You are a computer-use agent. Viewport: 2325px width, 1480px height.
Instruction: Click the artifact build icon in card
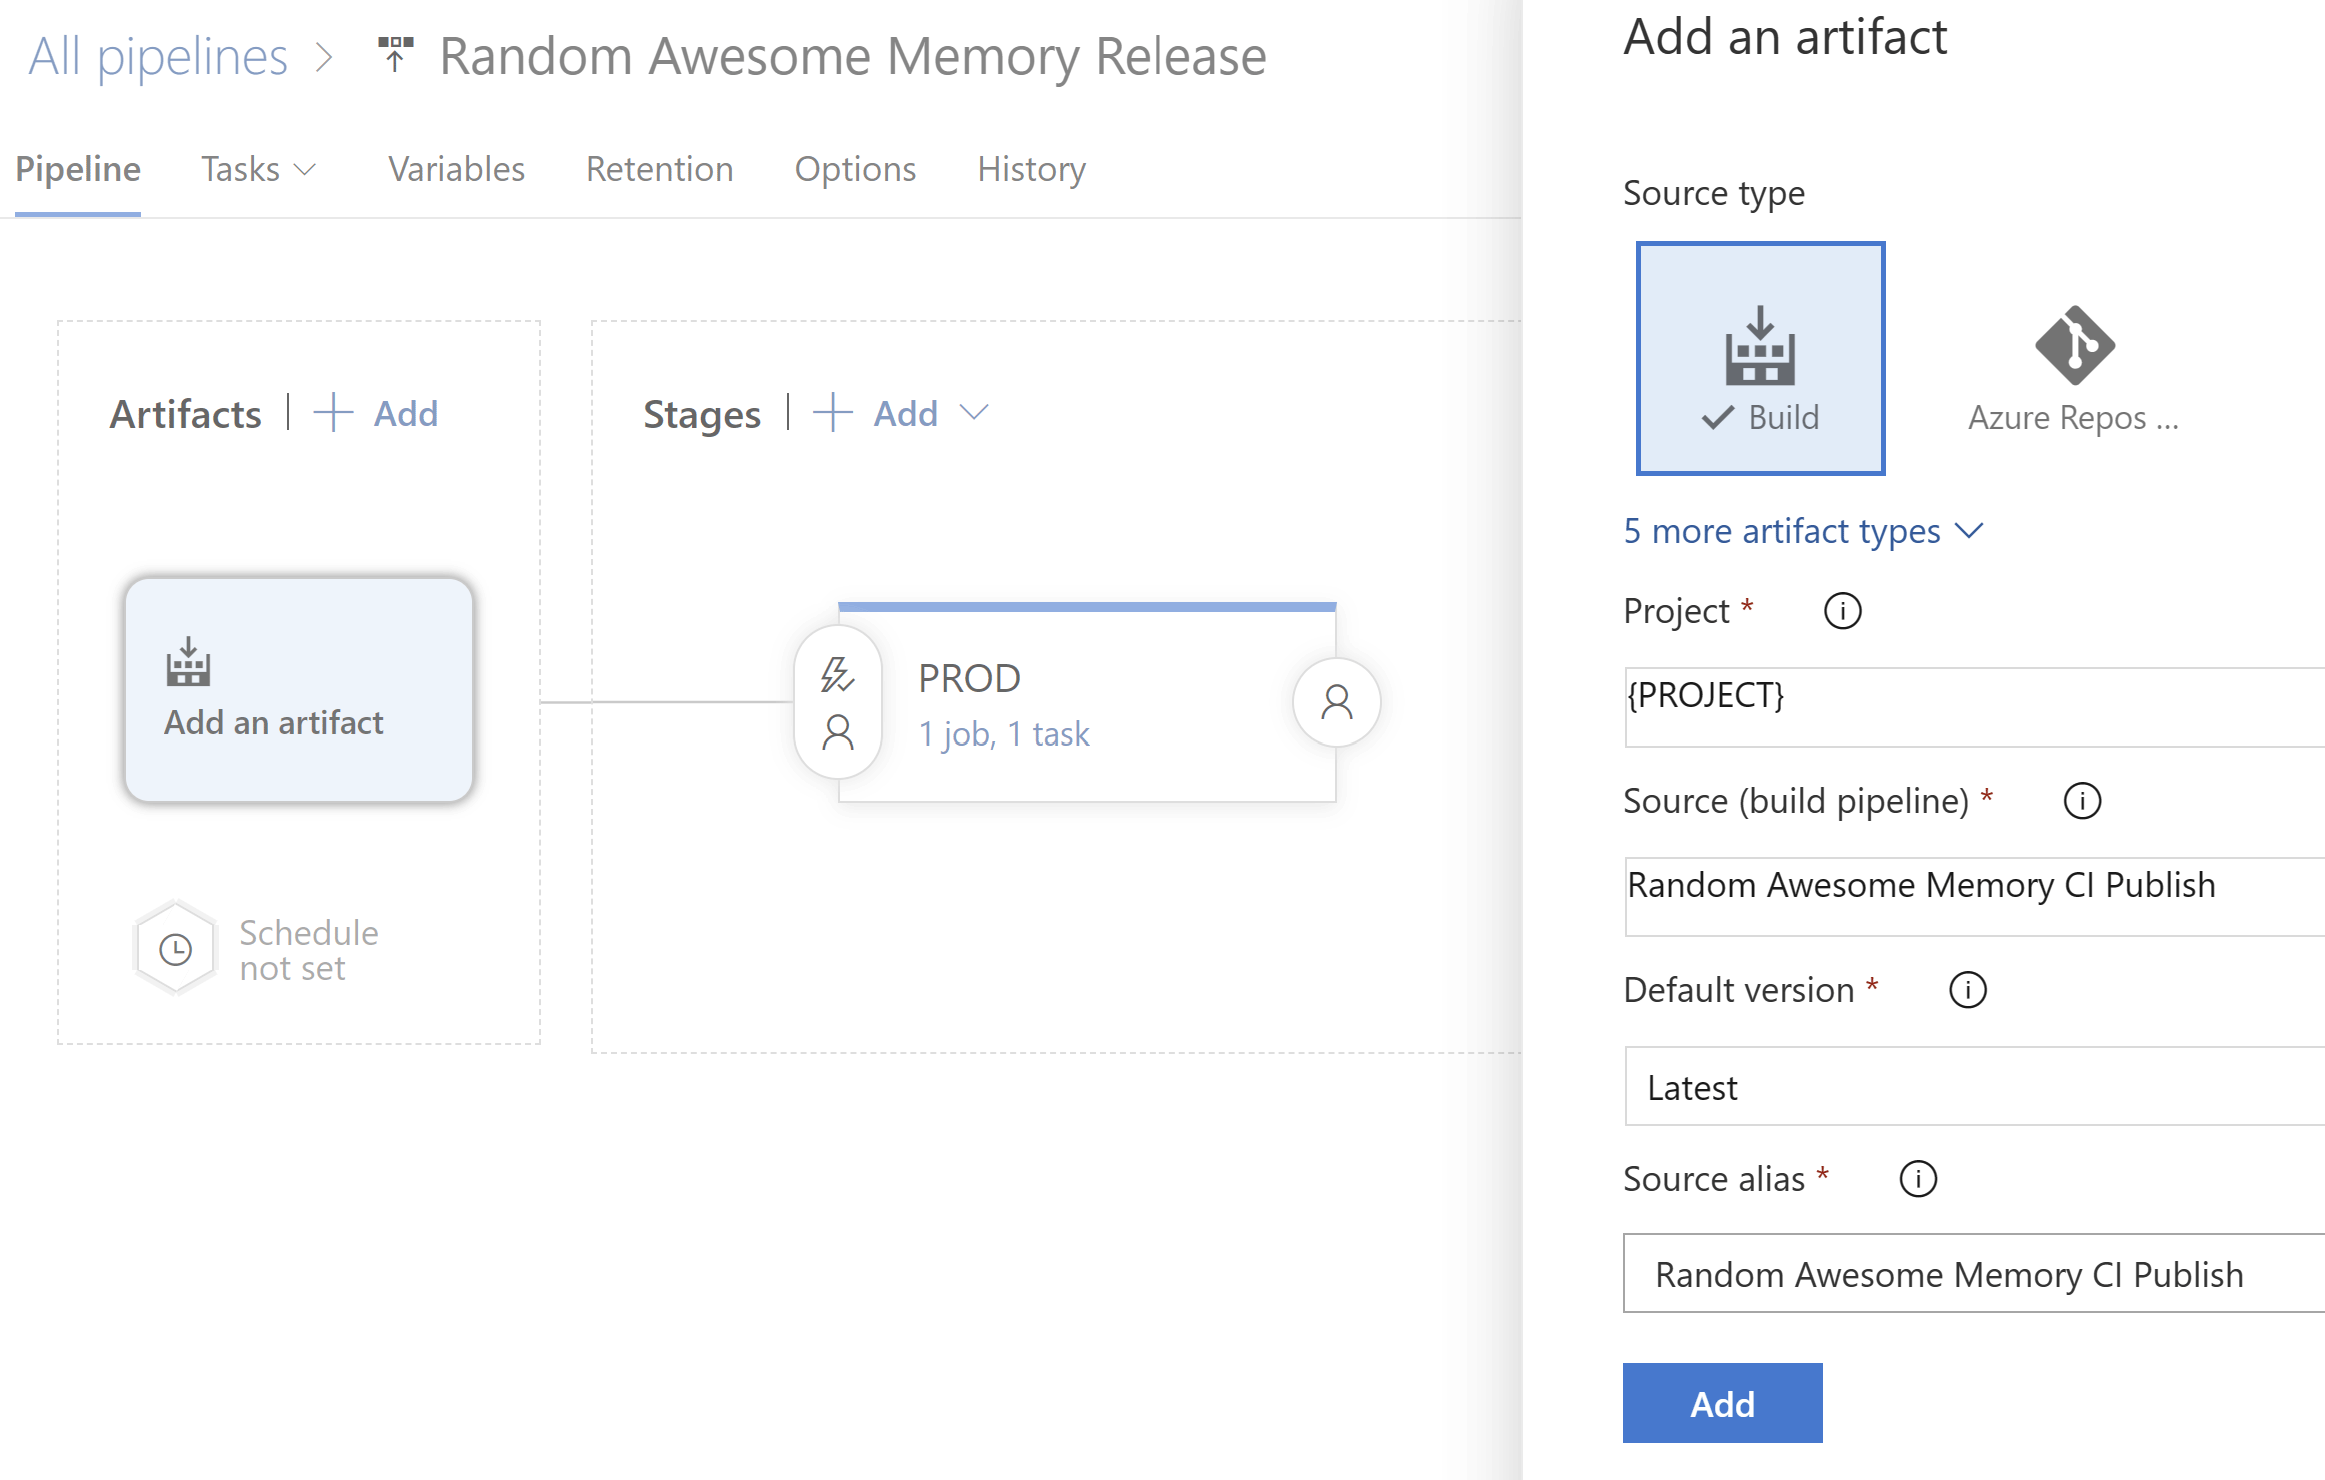coord(188,662)
